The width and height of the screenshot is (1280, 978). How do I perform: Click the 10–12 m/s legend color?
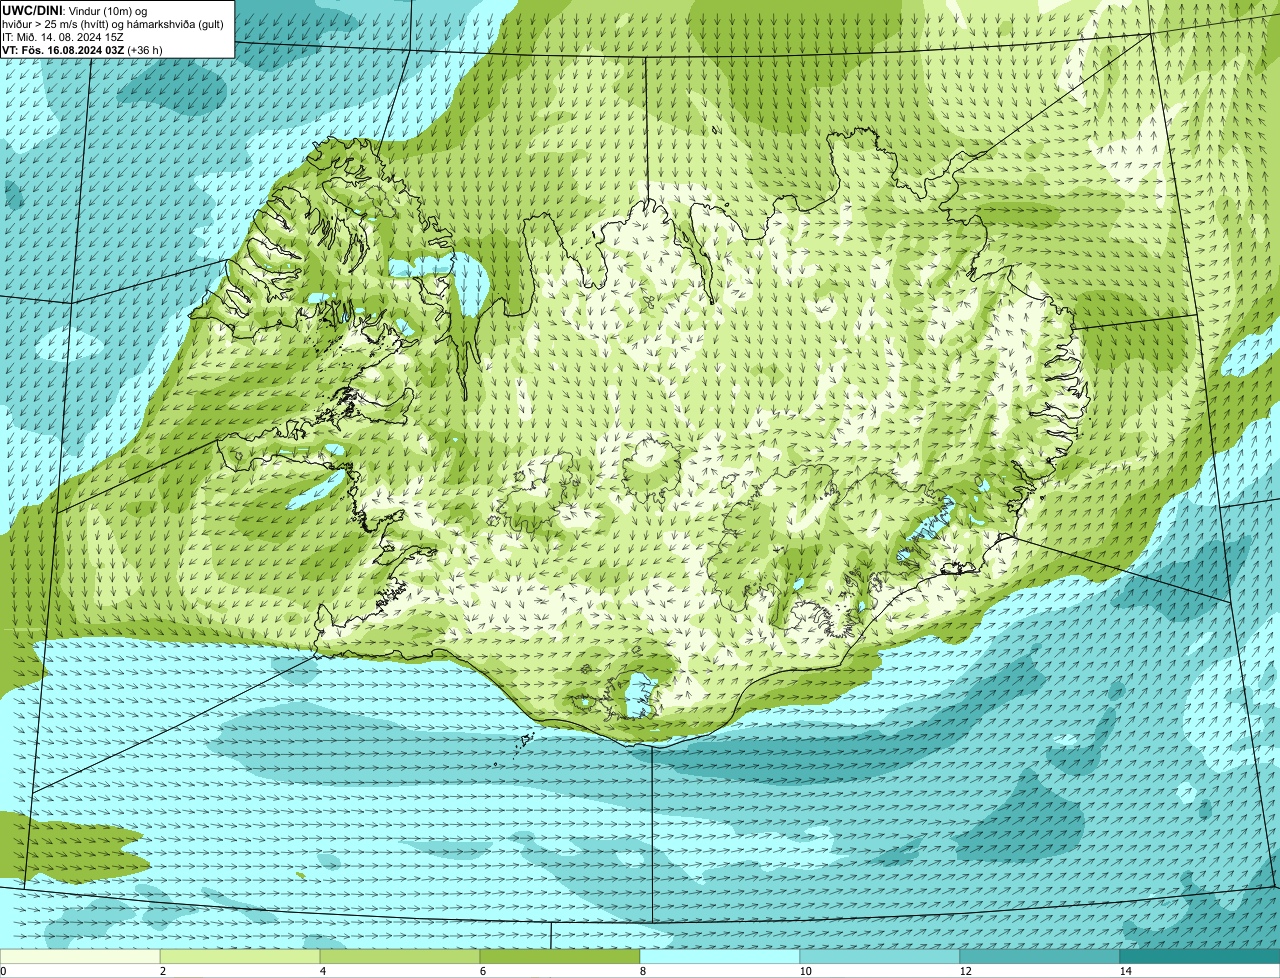pos(880,956)
